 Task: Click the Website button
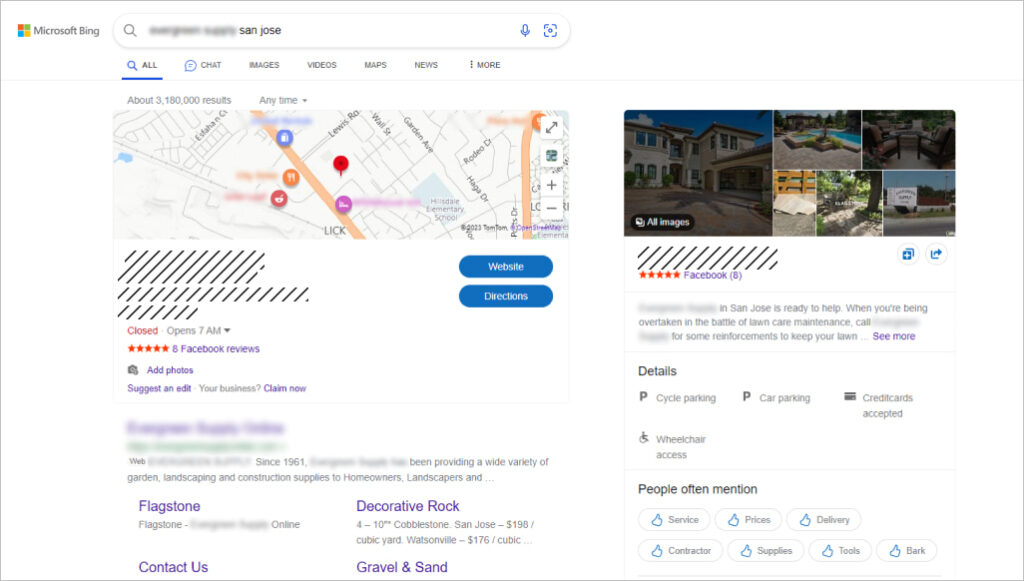coord(505,266)
